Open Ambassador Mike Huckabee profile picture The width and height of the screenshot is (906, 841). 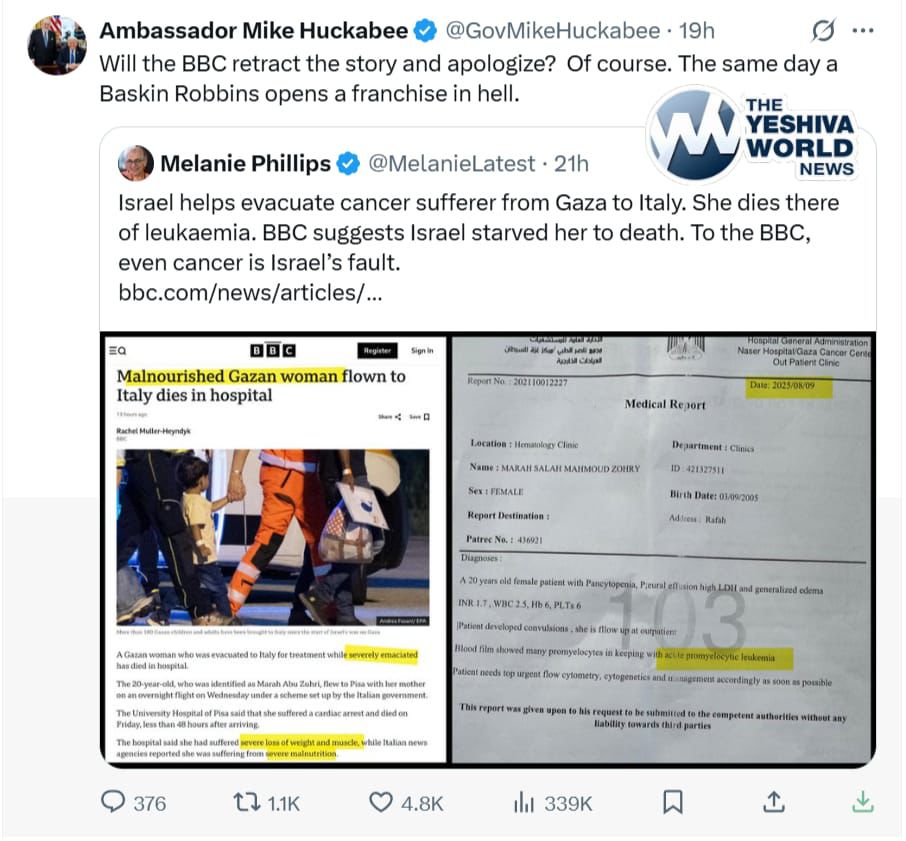click(57, 46)
